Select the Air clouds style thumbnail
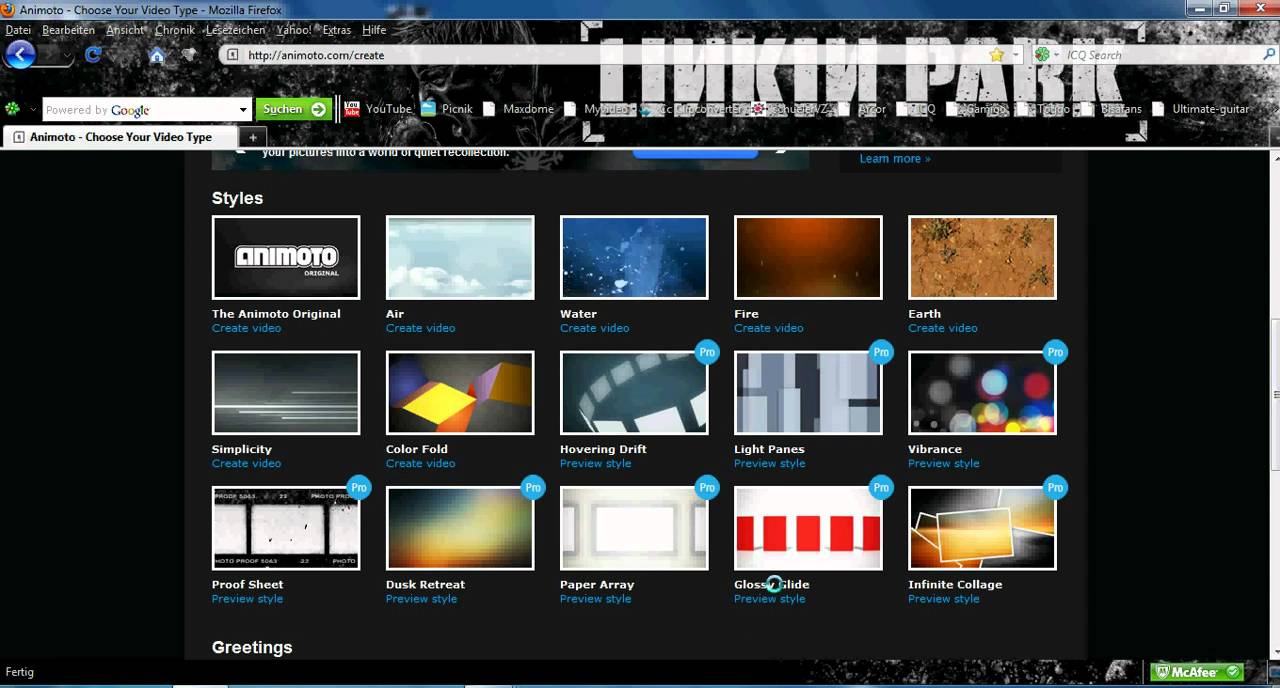Screen dimensions: 1280x688 point(460,257)
